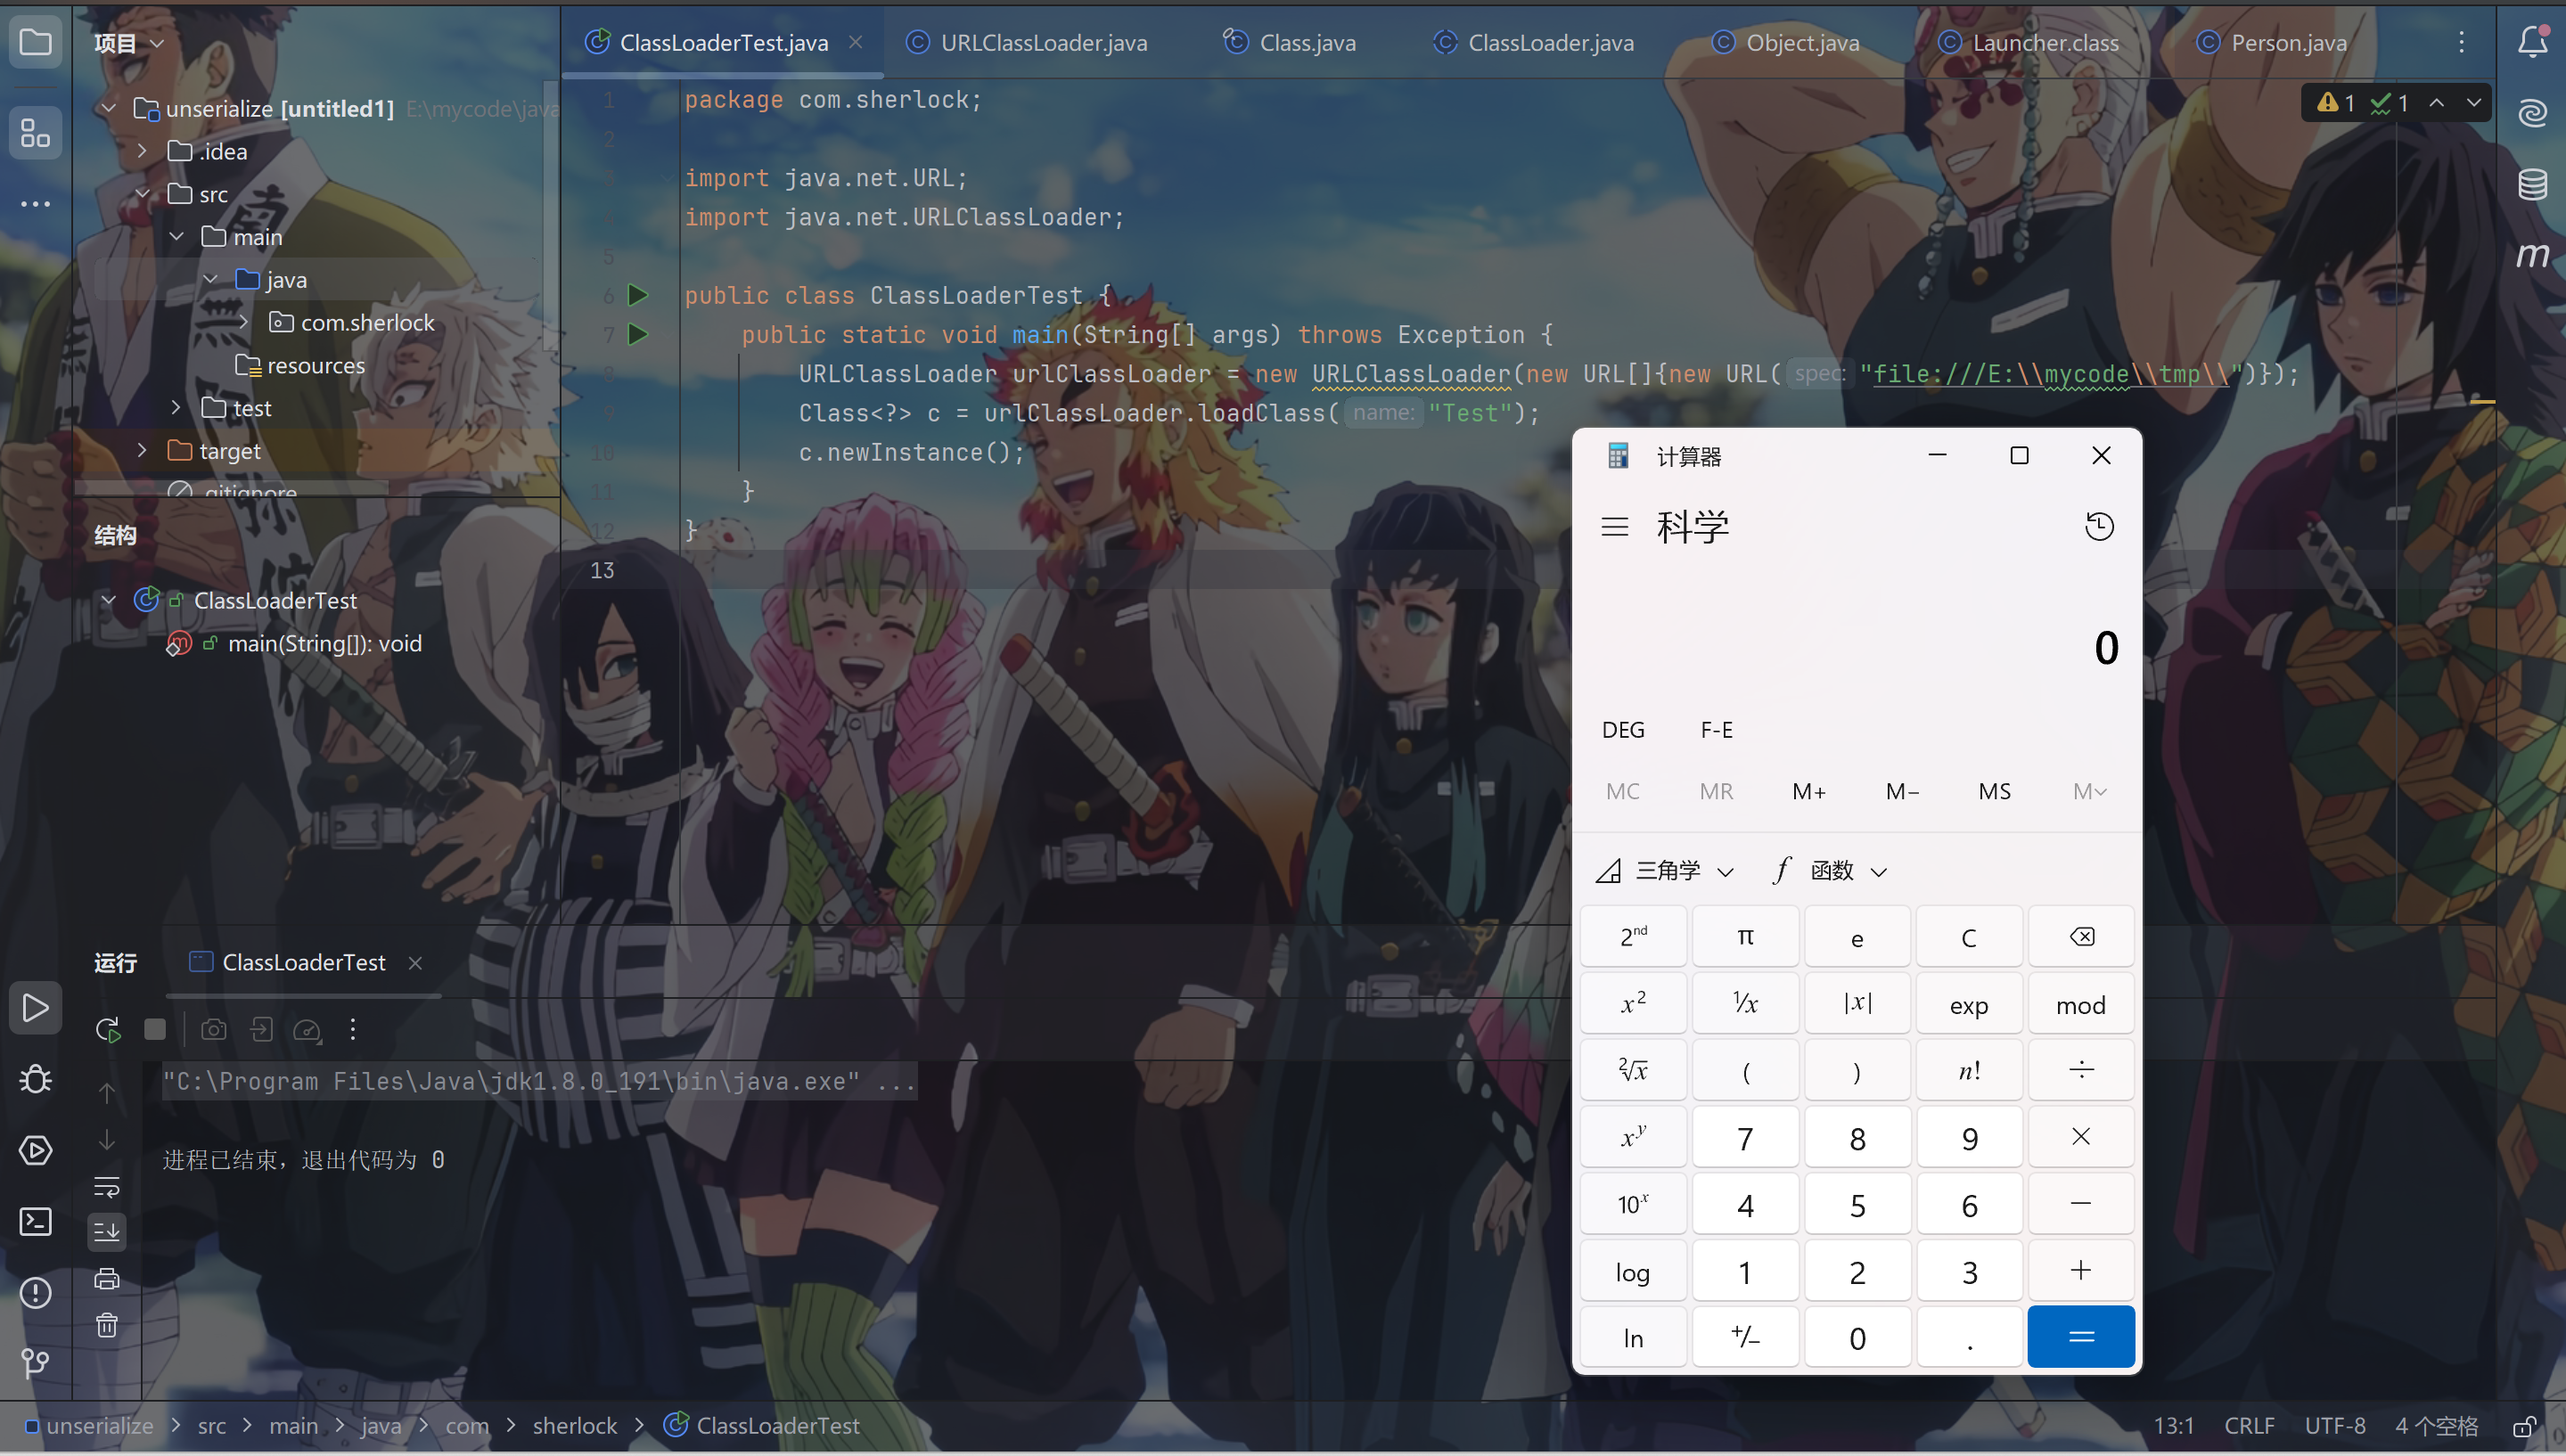The height and width of the screenshot is (1456, 2566).
Task: Open the Git version control window
Action: [x=36, y=1362]
